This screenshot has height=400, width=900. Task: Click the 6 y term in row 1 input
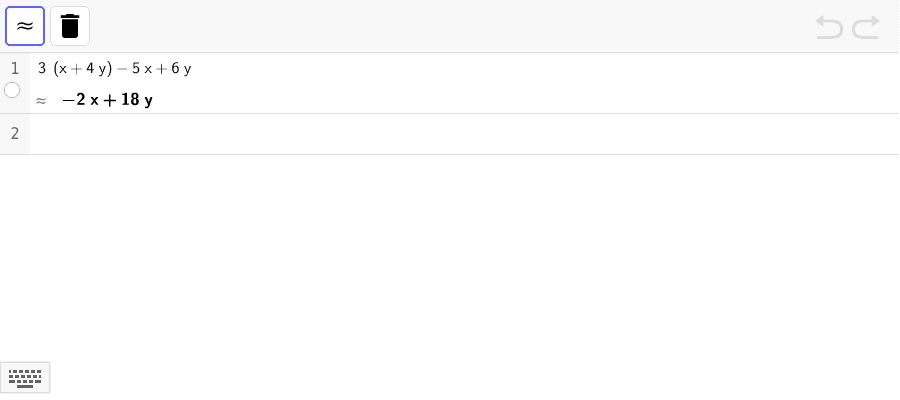coord(181,69)
